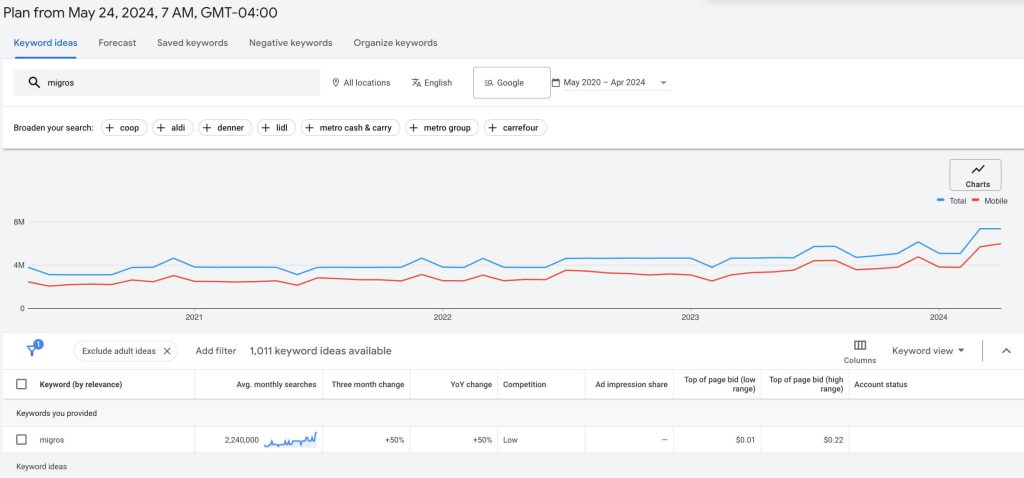Click the Low competition cell
Screen dimensions: 1024x478
[510, 440]
